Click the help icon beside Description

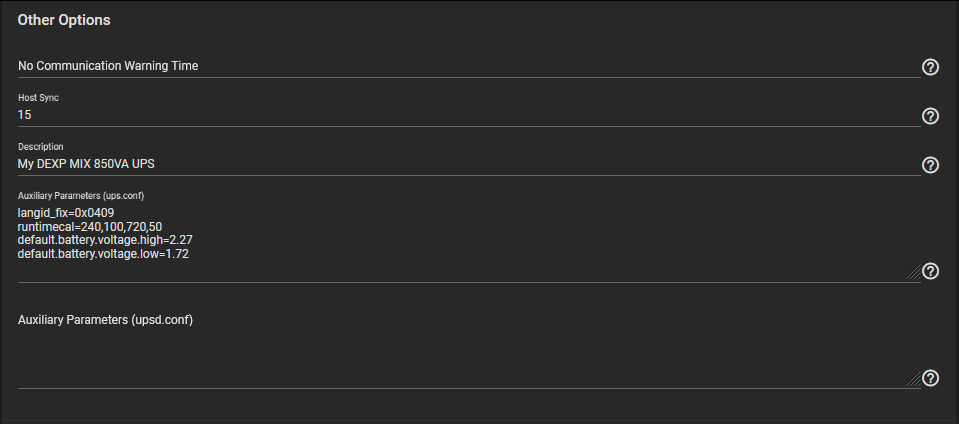tap(930, 165)
